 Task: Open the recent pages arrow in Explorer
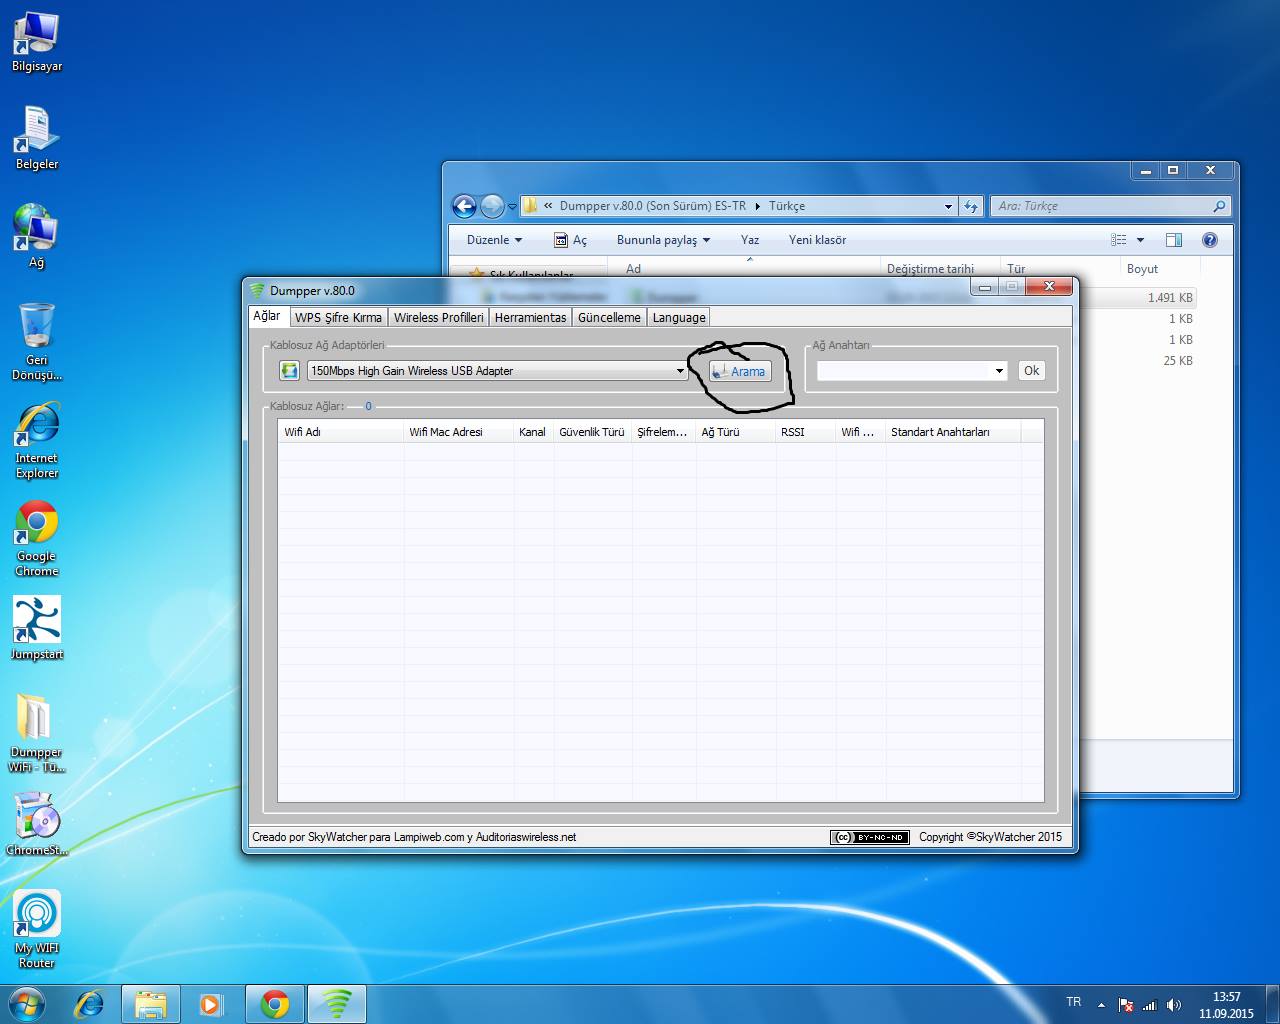pyautogui.click(x=512, y=207)
